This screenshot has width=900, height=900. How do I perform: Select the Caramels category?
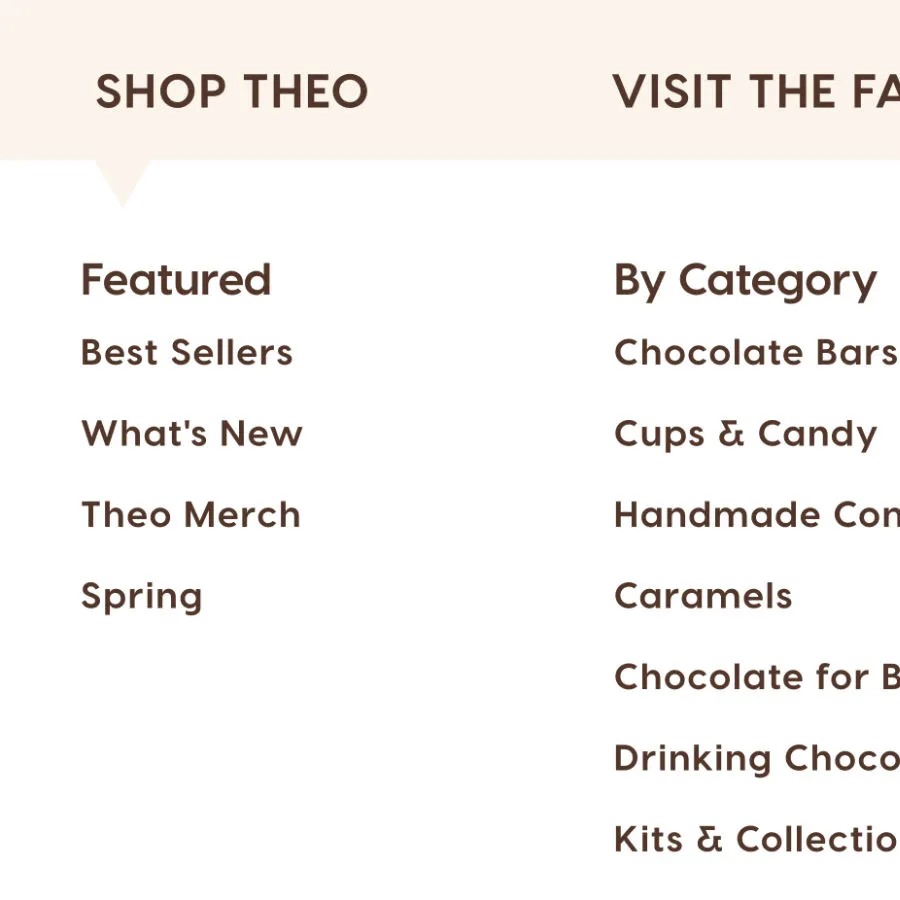click(703, 595)
